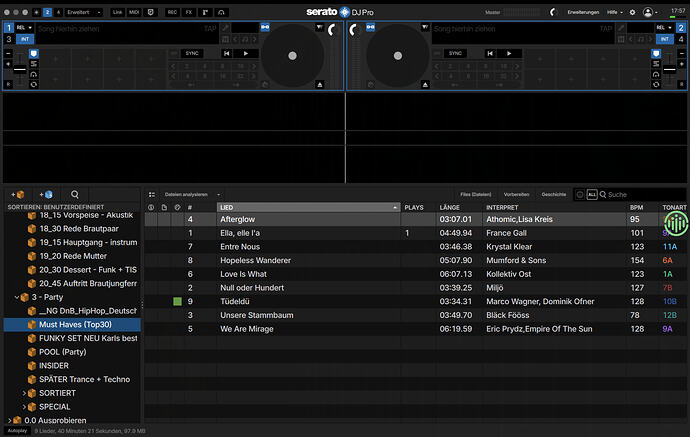
Task: Toggle left deck tempo range minus button
Action: pos(8,54)
